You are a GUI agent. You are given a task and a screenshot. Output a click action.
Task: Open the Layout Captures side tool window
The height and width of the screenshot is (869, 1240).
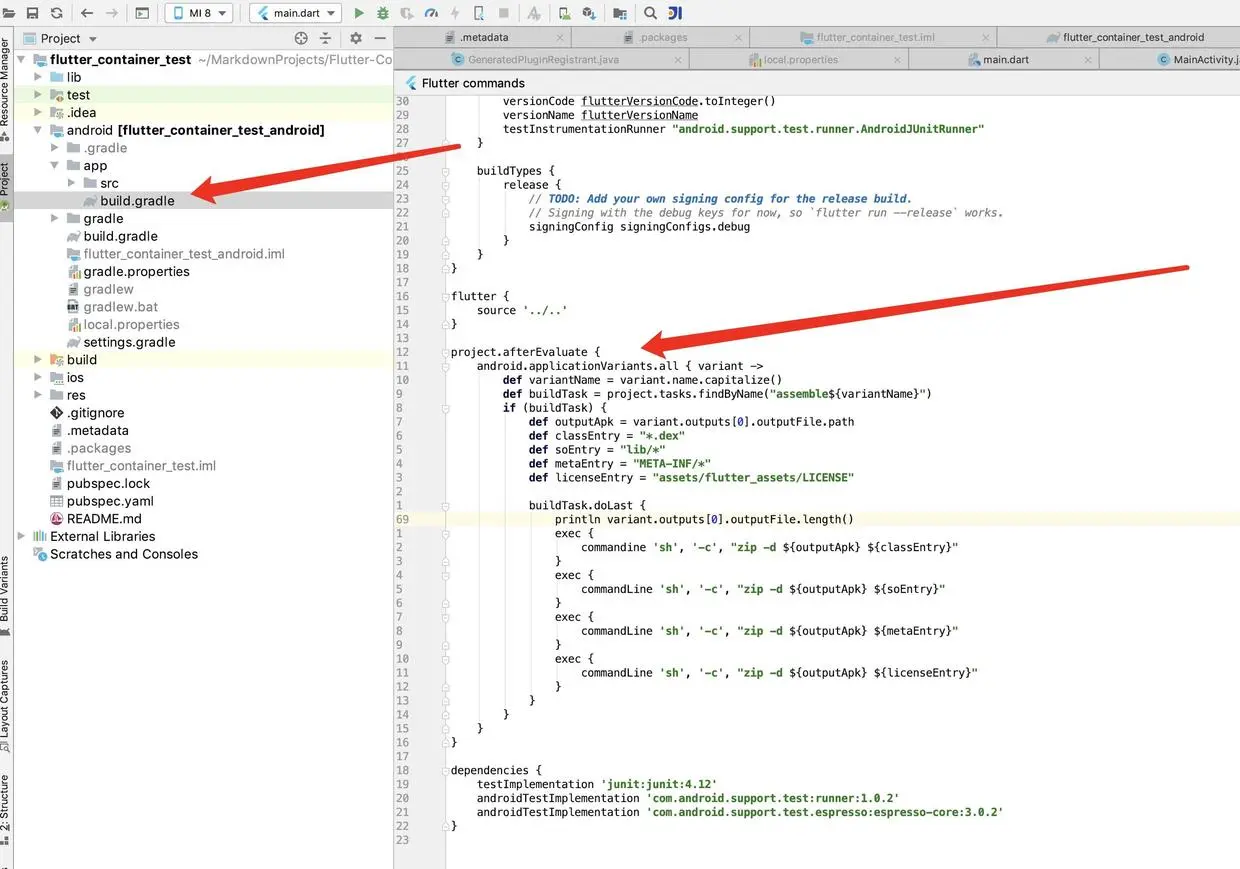tap(6, 705)
